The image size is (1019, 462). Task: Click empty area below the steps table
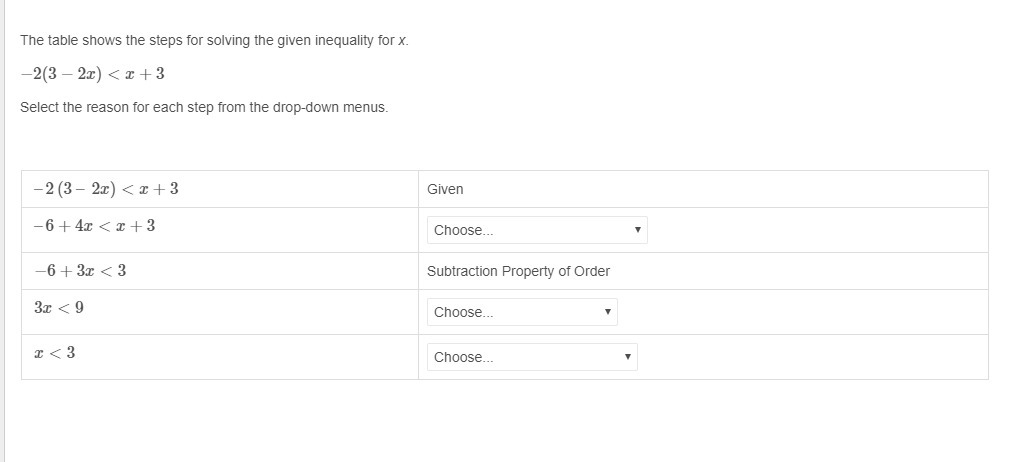[x=500, y=420]
